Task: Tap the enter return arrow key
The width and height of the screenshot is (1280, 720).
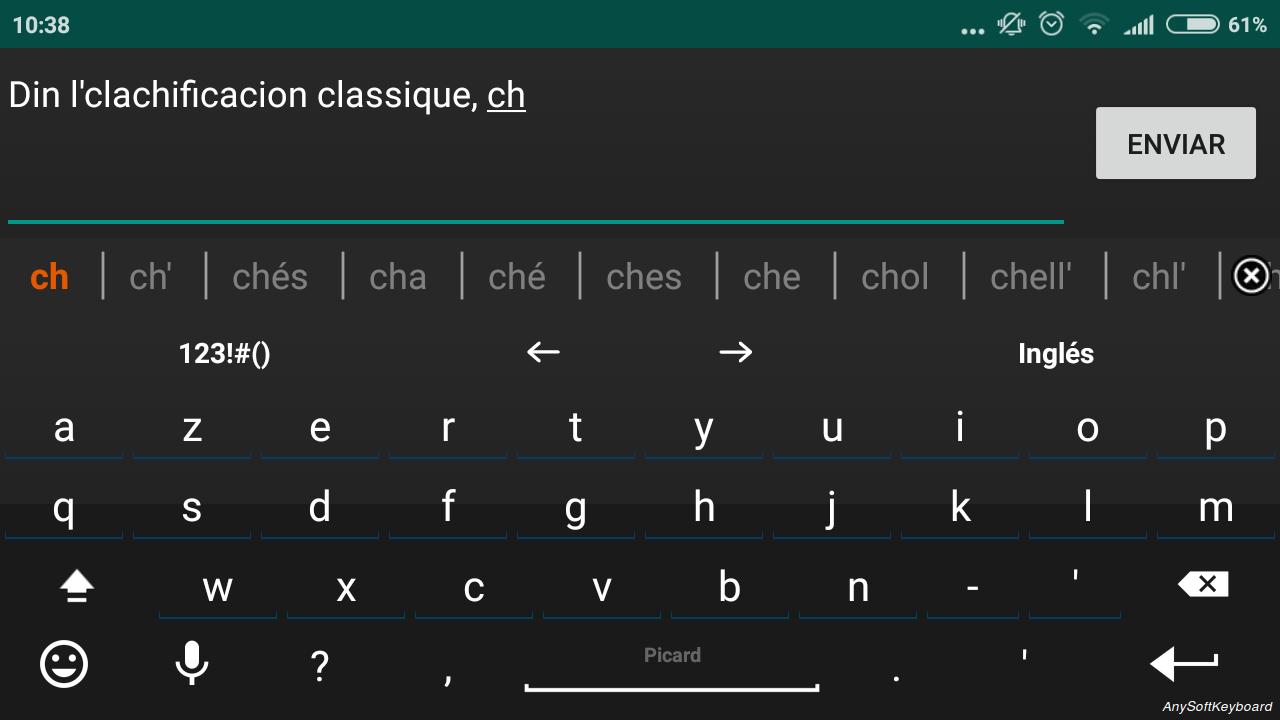Action: [1184, 664]
